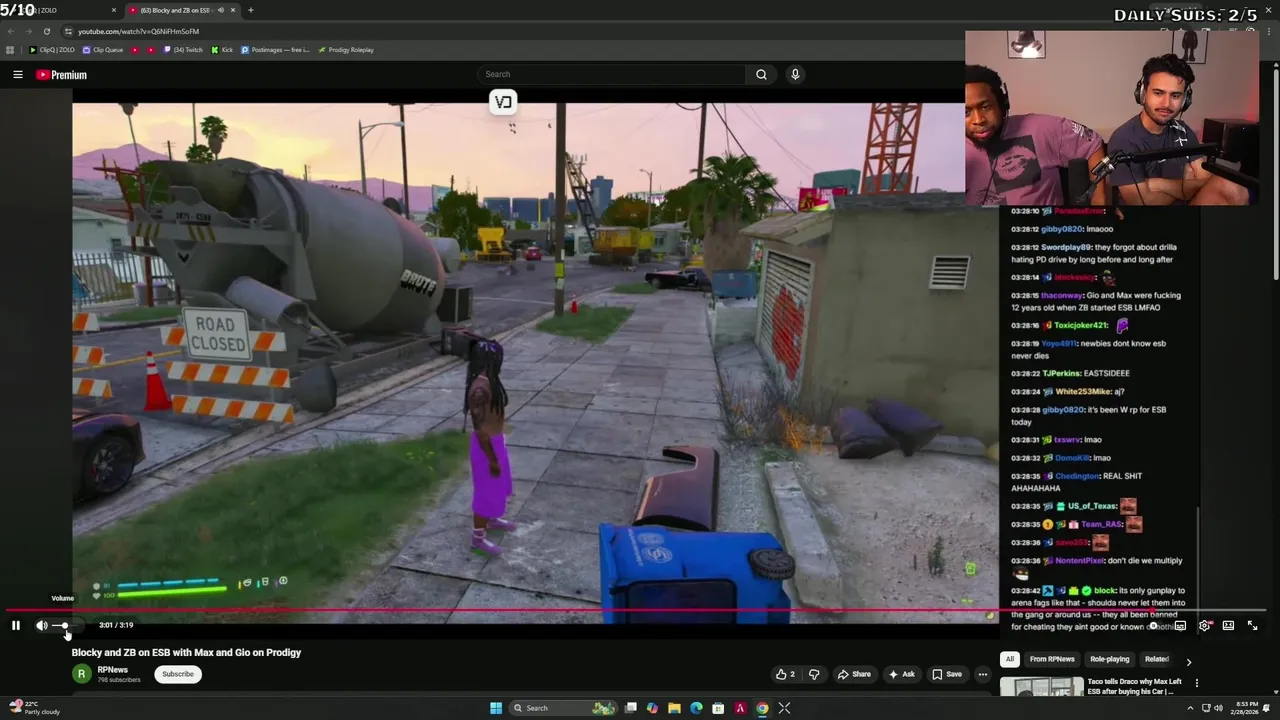Open the (34) Twitch bookmark

(x=183, y=50)
